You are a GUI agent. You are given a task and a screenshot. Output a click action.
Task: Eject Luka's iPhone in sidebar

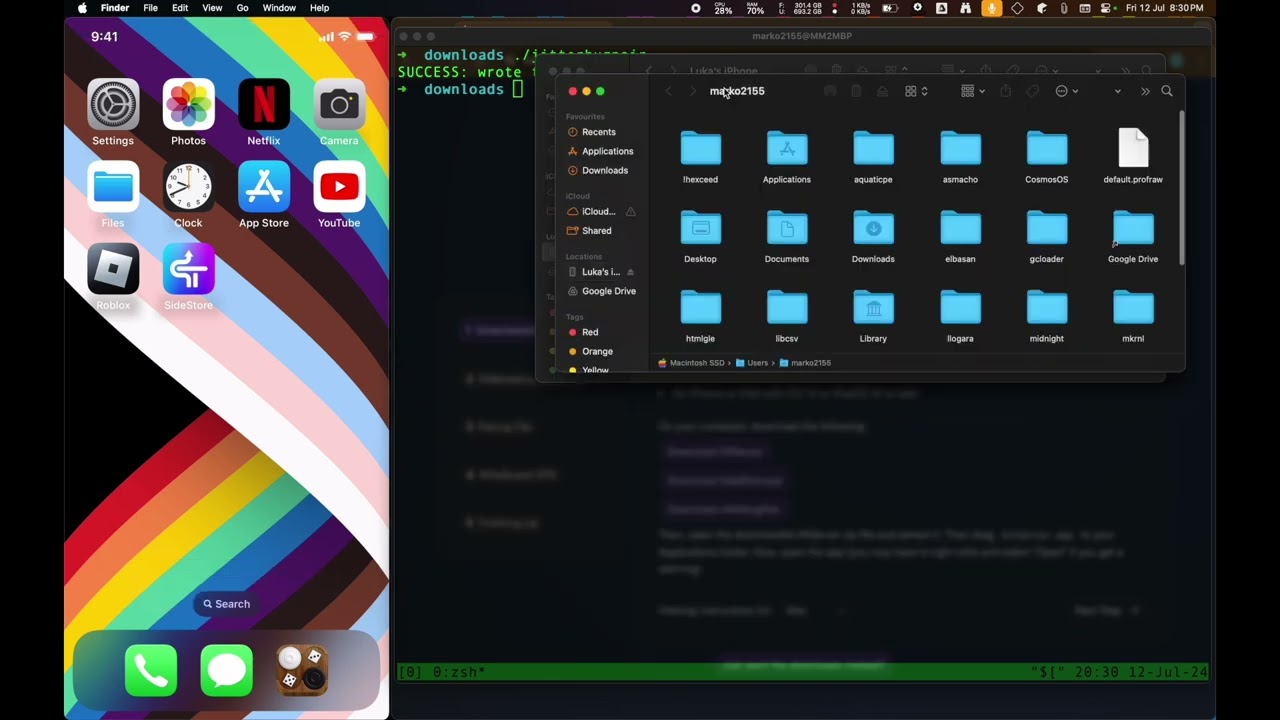[x=630, y=272]
